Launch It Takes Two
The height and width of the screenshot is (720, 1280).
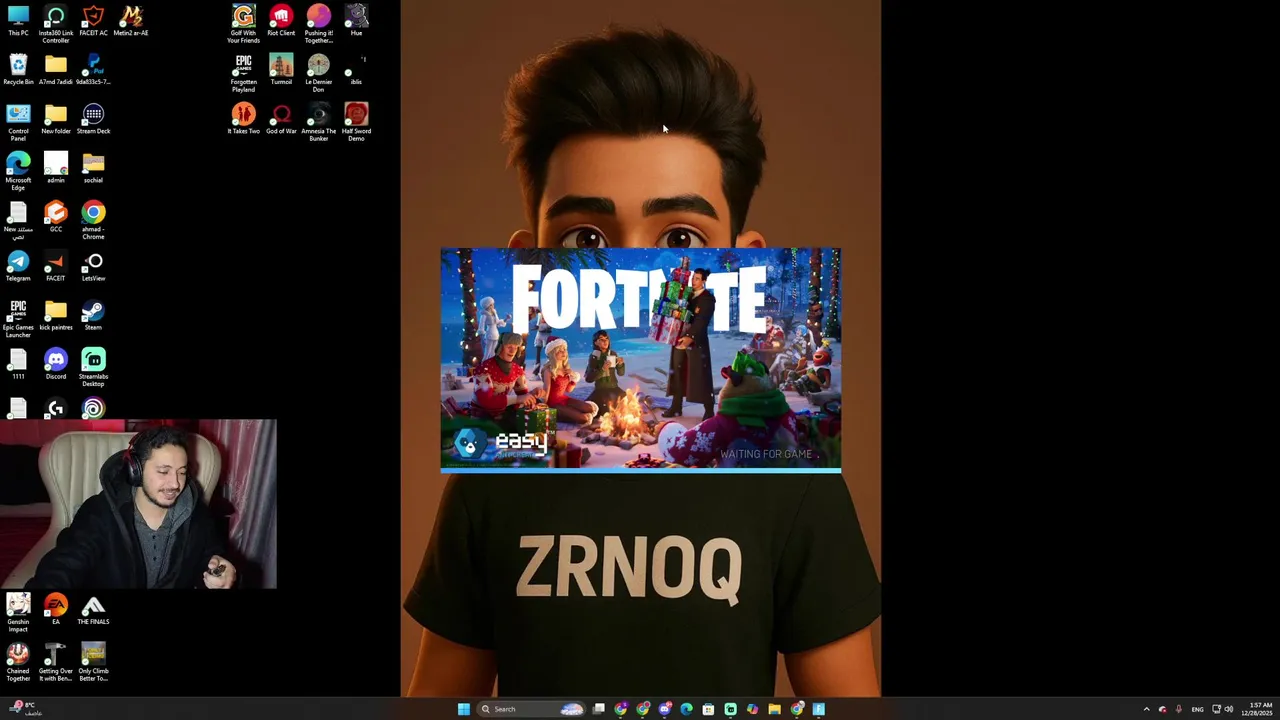(x=243, y=119)
